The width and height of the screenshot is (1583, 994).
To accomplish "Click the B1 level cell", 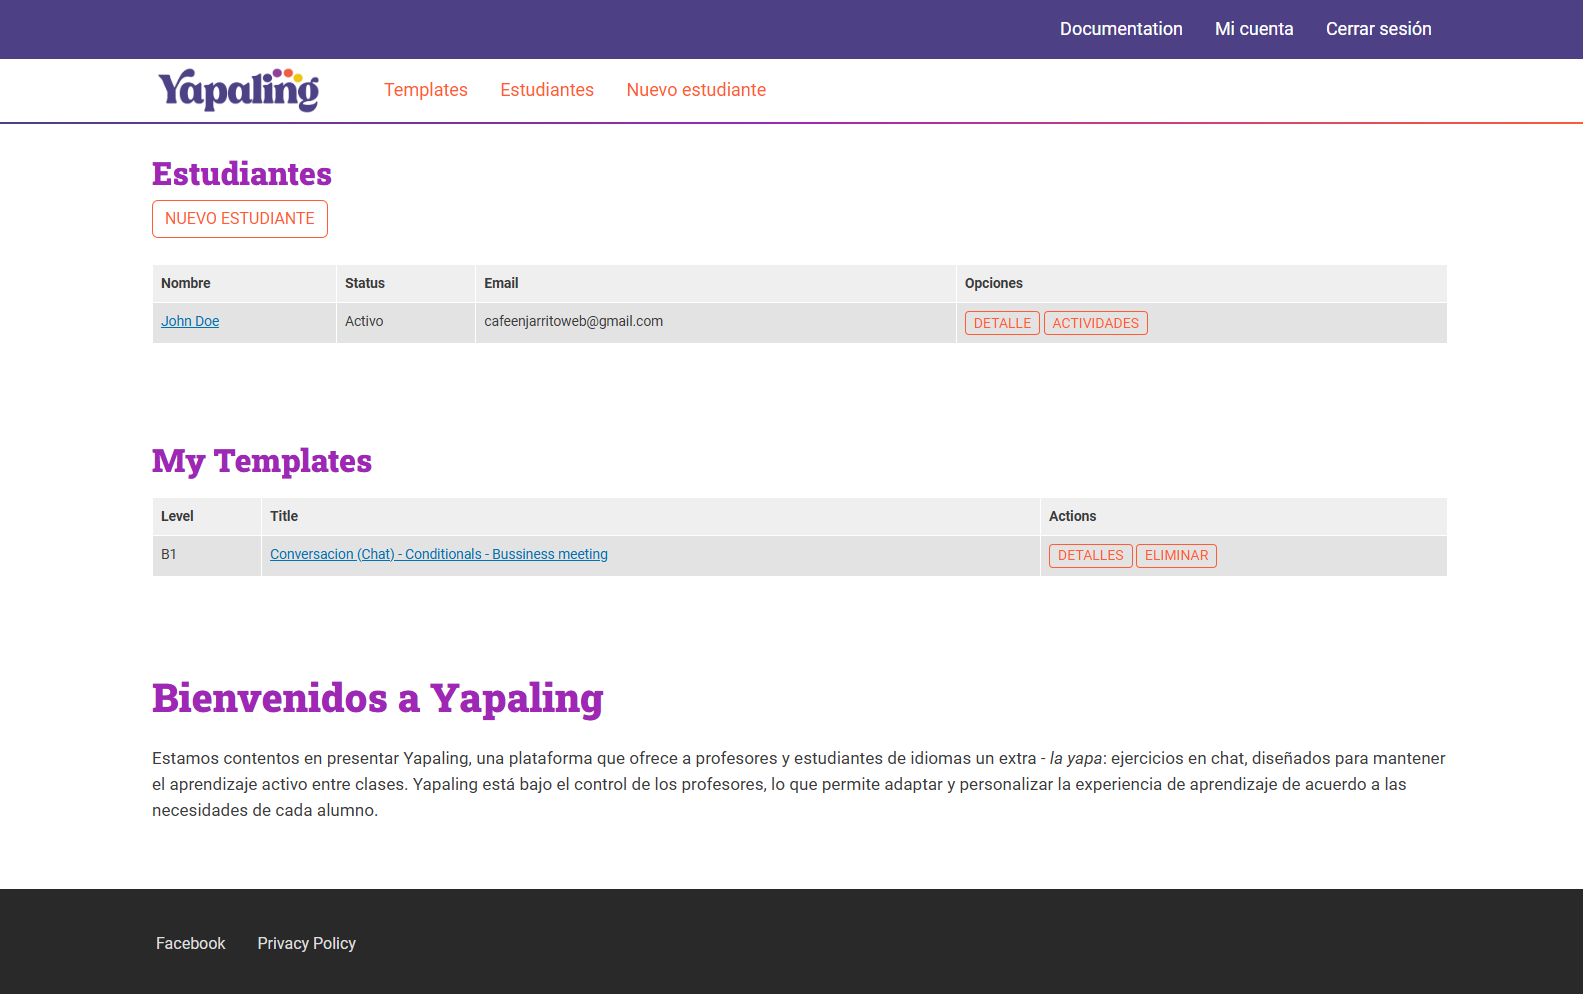I will point(169,554).
